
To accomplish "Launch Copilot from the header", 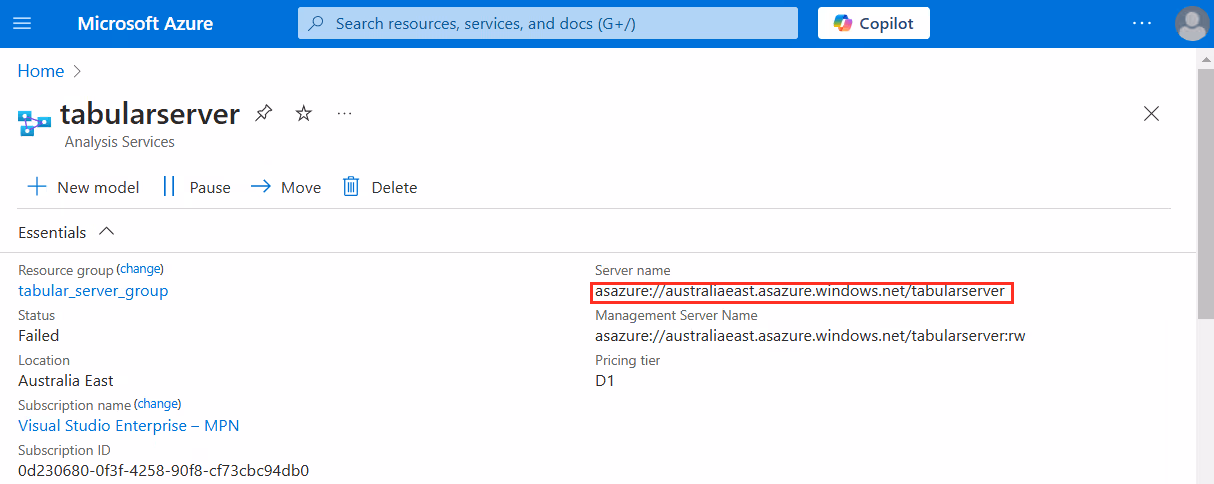I will tap(873, 23).
